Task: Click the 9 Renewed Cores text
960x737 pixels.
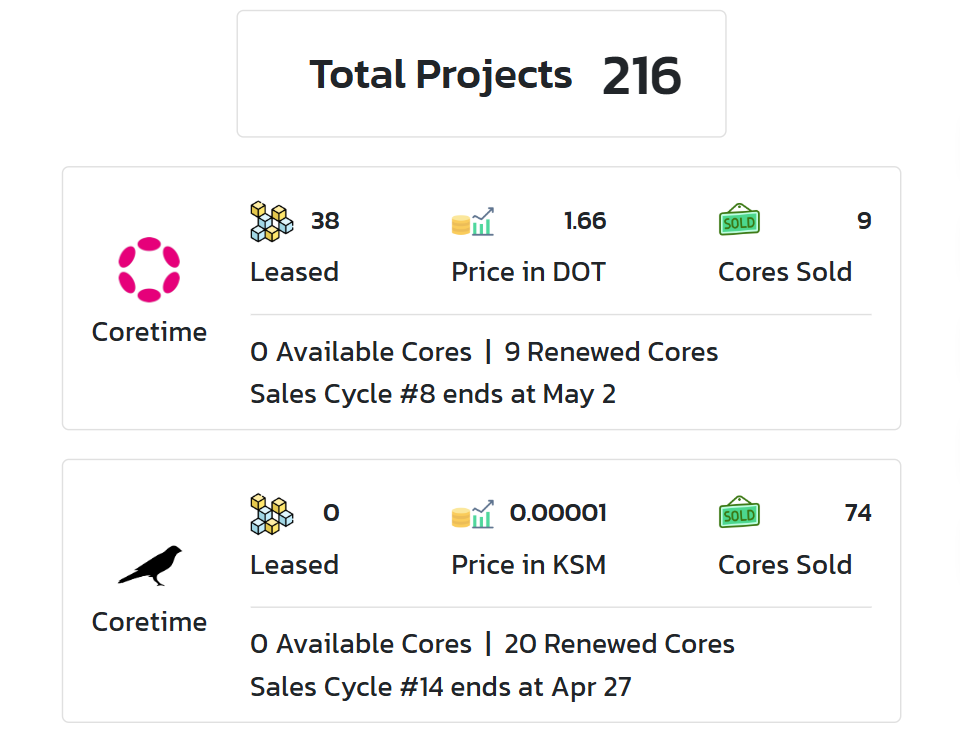Action: coord(611,352)
